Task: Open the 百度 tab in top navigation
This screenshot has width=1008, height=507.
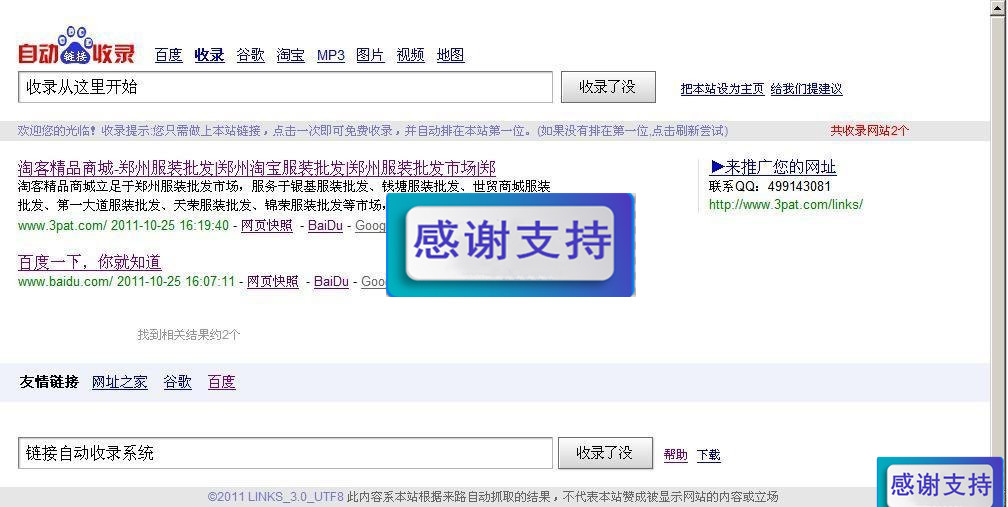Action: point(168,55)
